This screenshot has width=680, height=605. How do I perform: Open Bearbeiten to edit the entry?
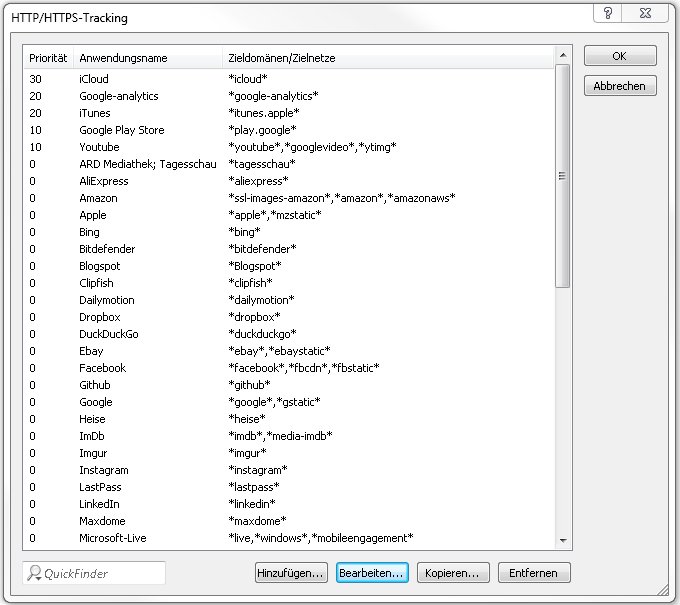pos(371,573)
